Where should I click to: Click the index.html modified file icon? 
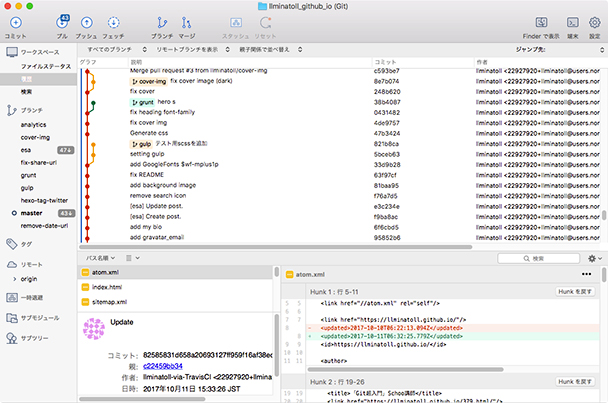pos(85,287)
